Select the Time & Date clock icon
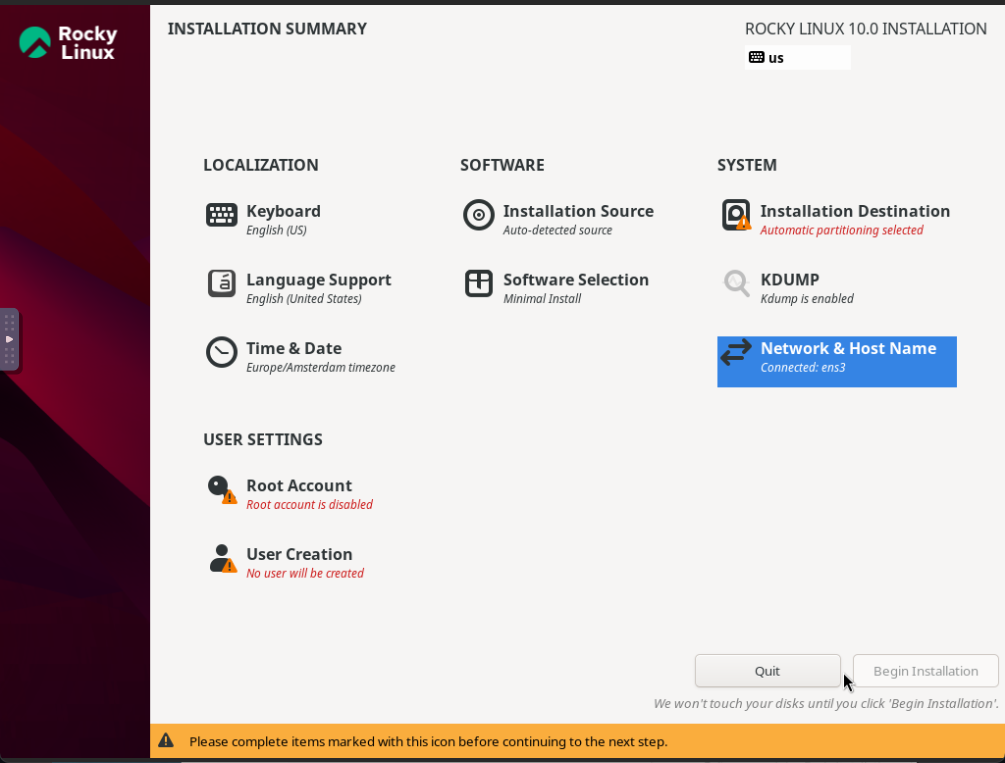The width and height of the screenshot is (1005, 763). (221, 352)
